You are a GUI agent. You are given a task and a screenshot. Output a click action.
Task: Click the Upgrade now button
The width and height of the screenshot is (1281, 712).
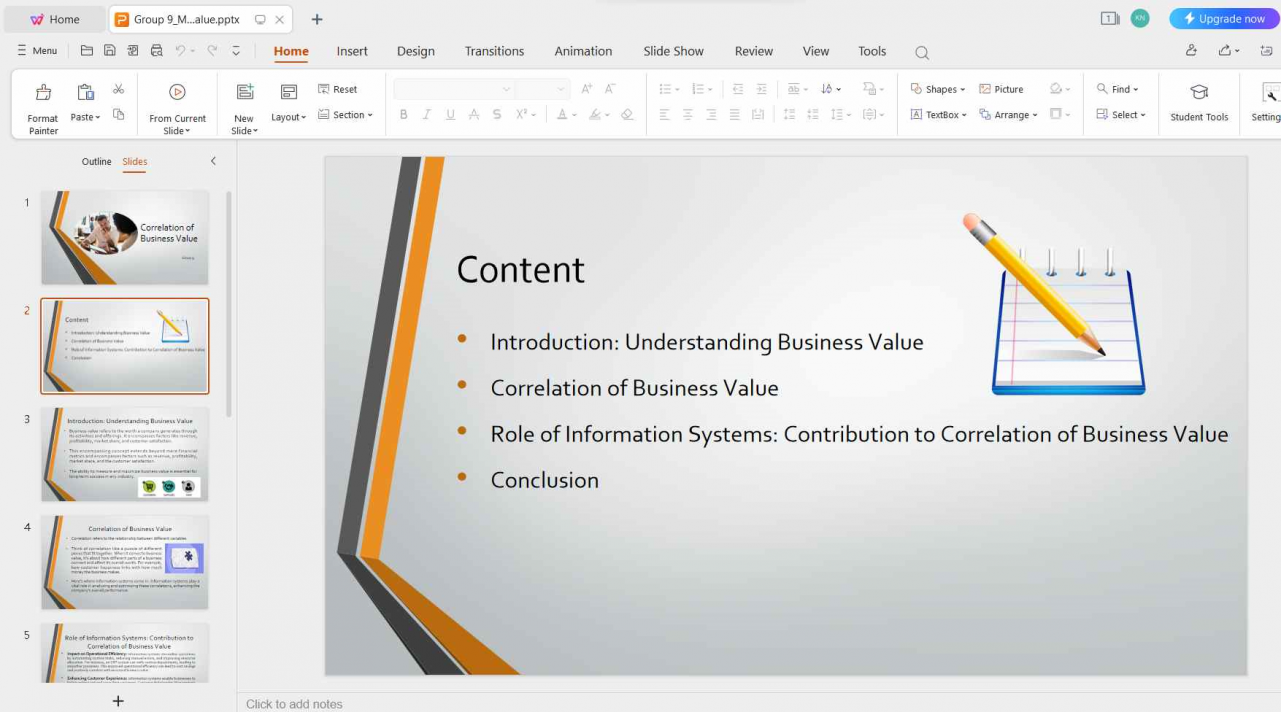[x=1222, y=18]
